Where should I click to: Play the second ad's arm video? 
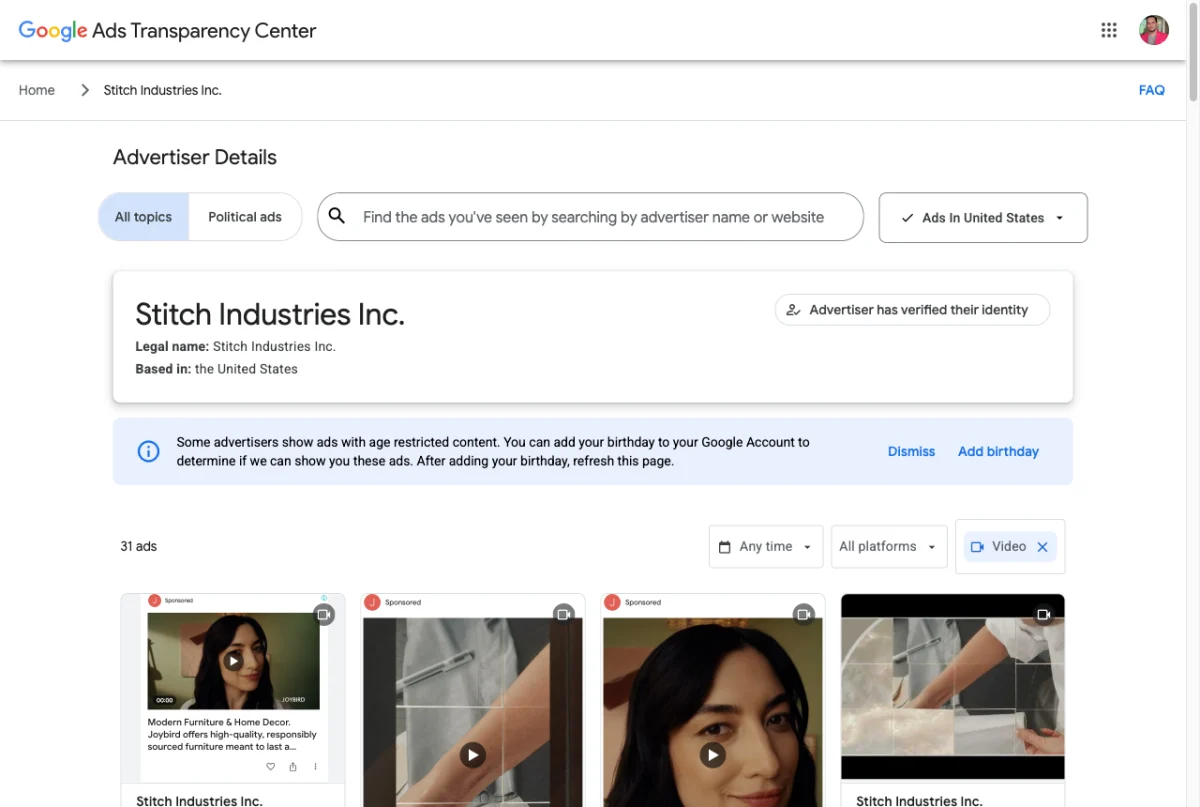(x=473, y=755)
